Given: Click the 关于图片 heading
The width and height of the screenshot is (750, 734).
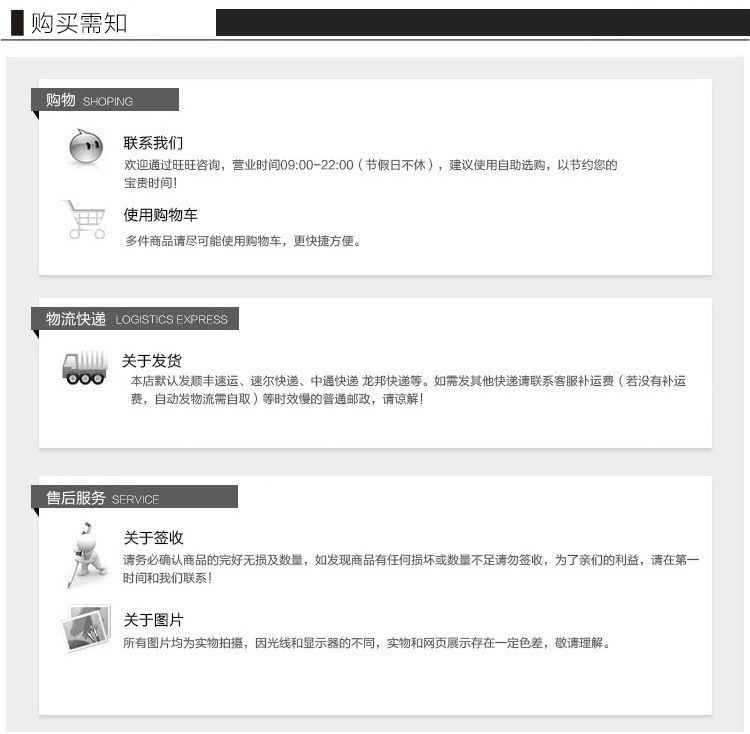Looking at the screenshot, I should [154, 620].
